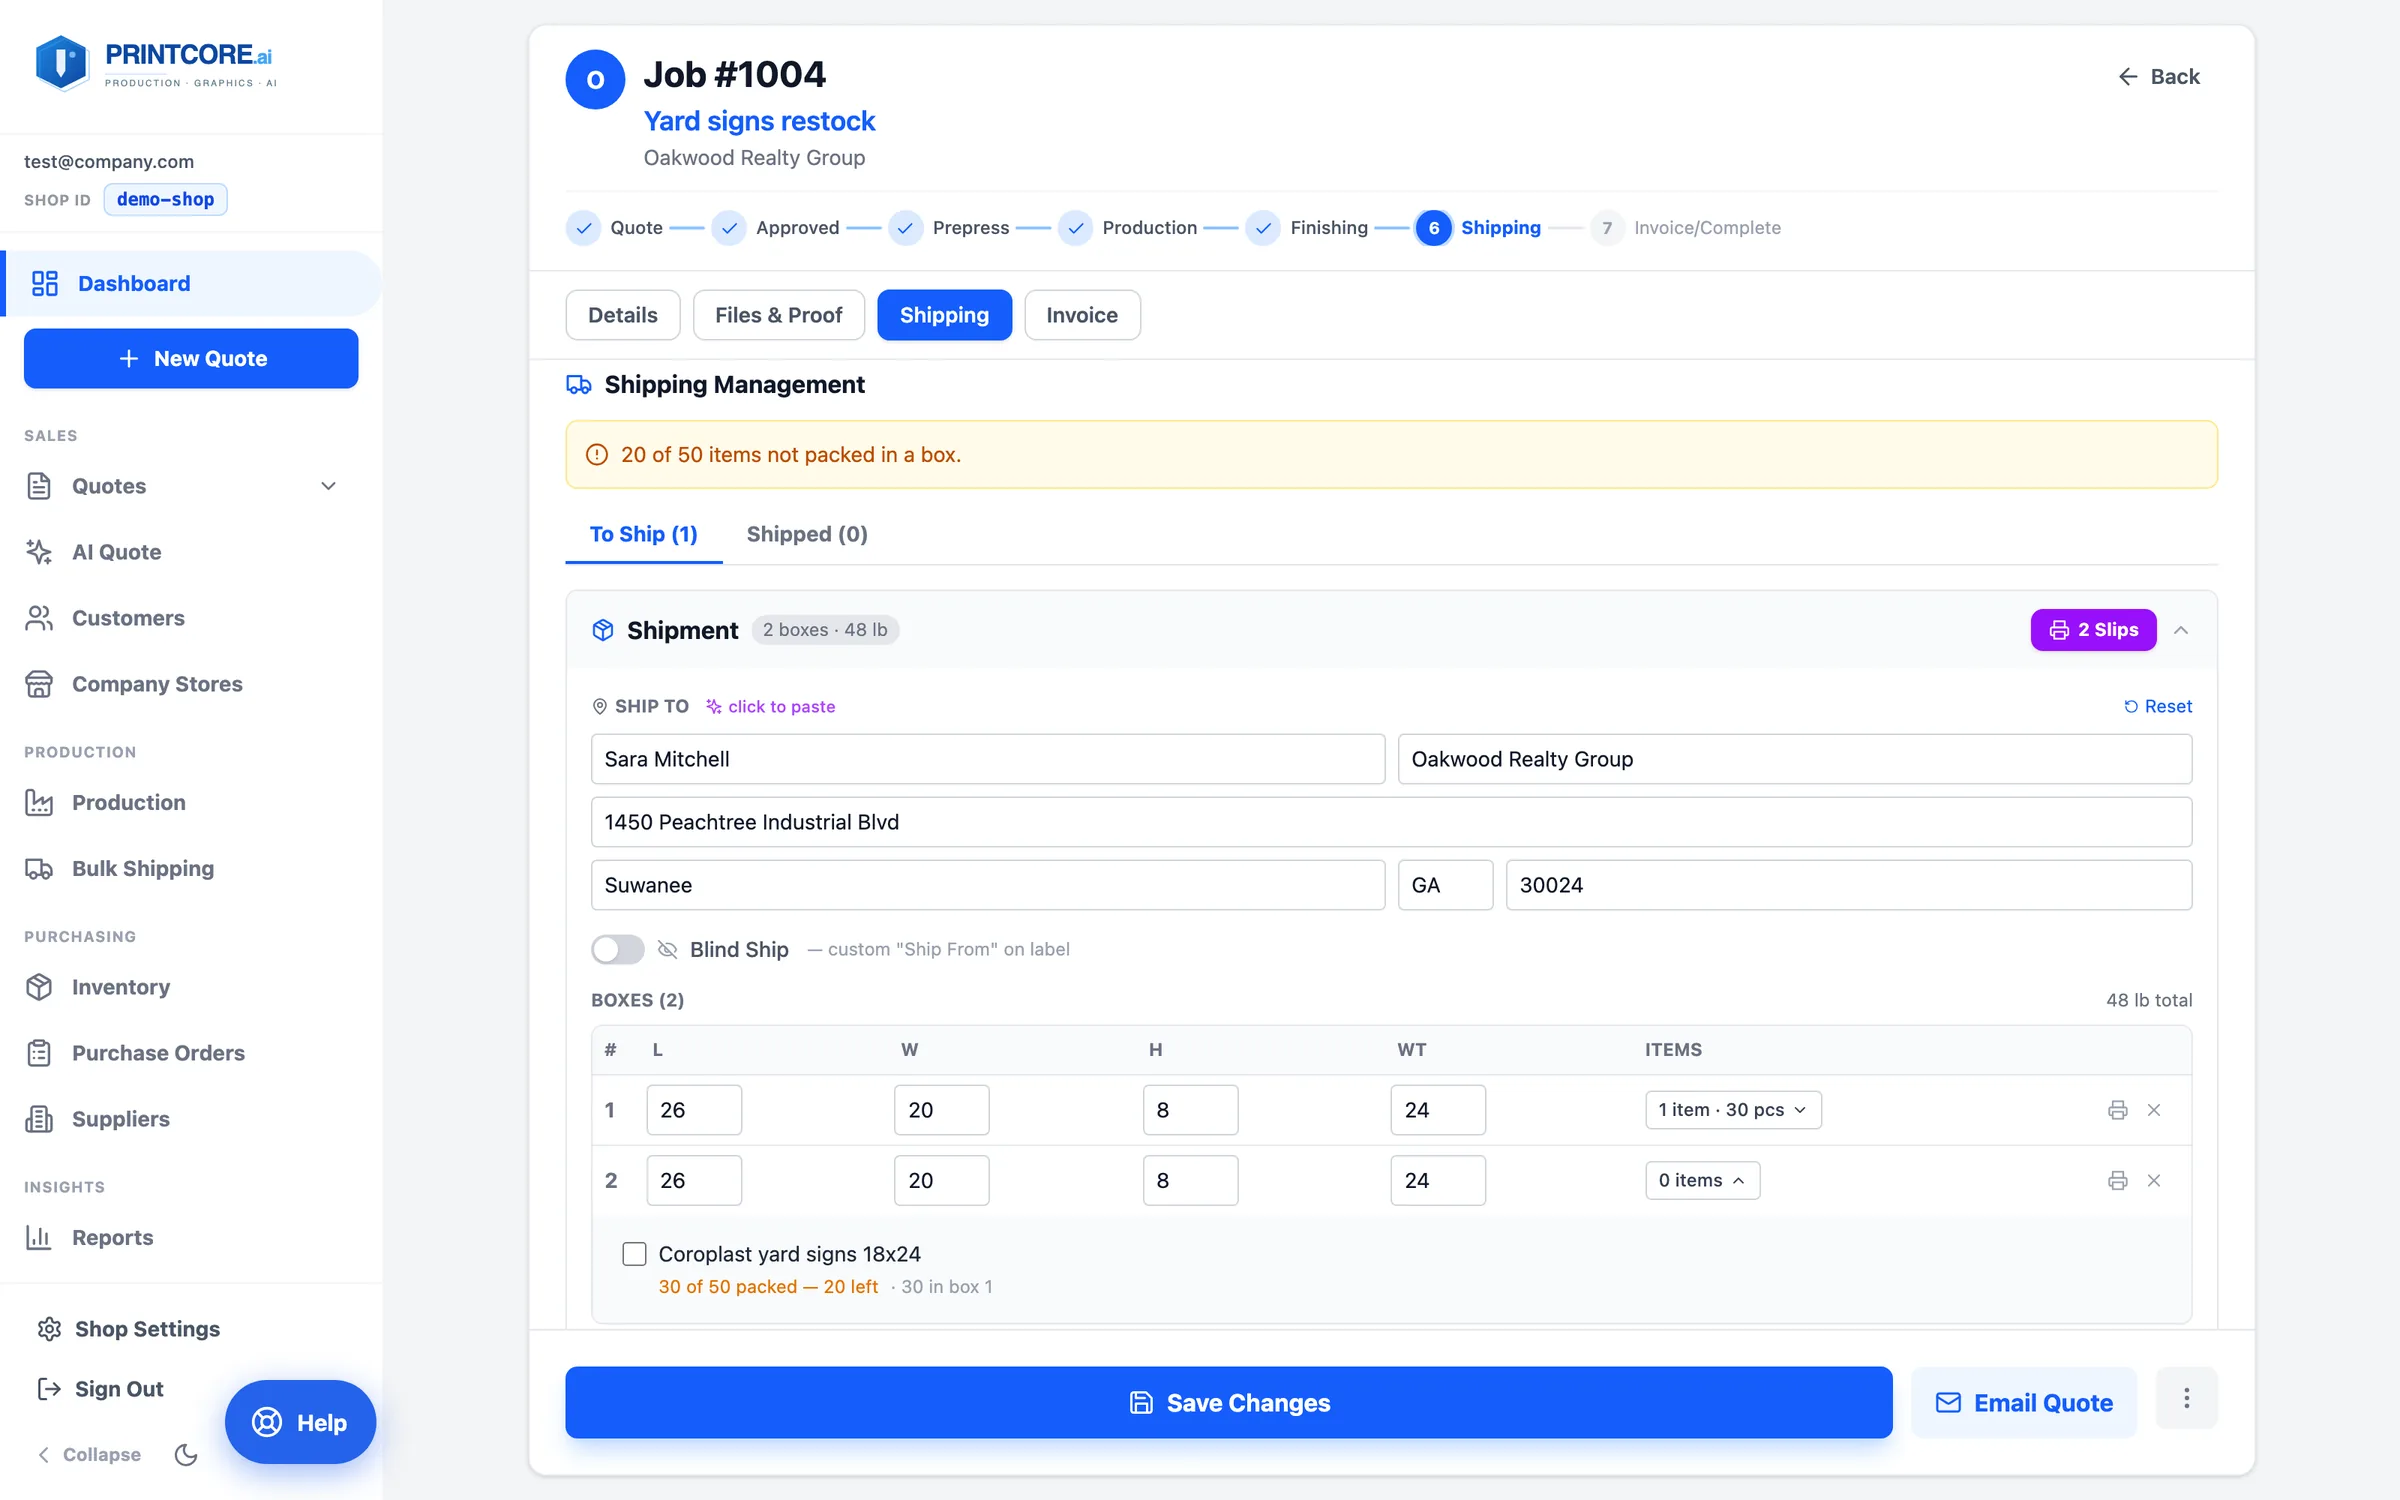
Task: Open Inventory page
Action: pyautogui.click(x=120, y=987)
